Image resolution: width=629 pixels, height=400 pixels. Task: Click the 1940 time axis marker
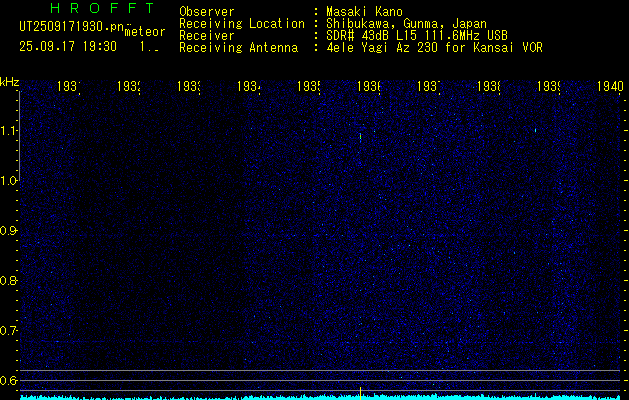point(610,87)
